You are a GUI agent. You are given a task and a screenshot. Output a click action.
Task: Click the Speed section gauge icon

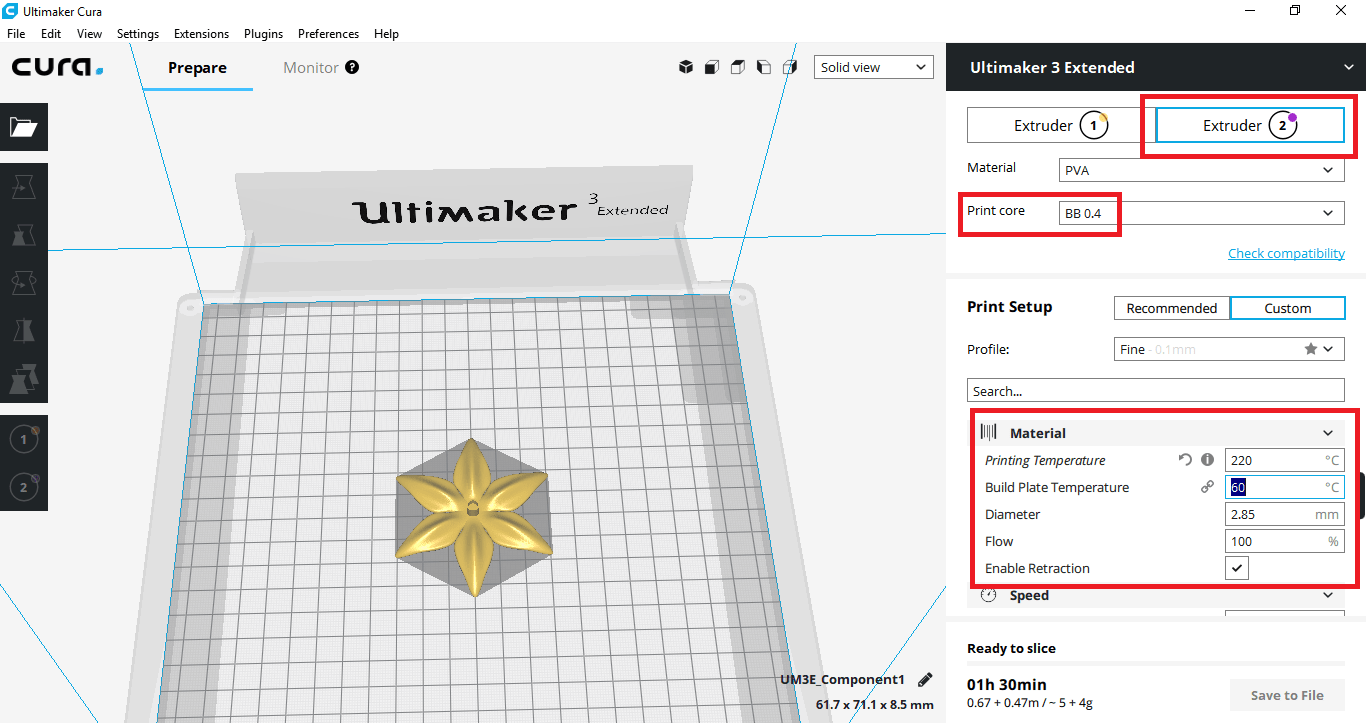988,595
